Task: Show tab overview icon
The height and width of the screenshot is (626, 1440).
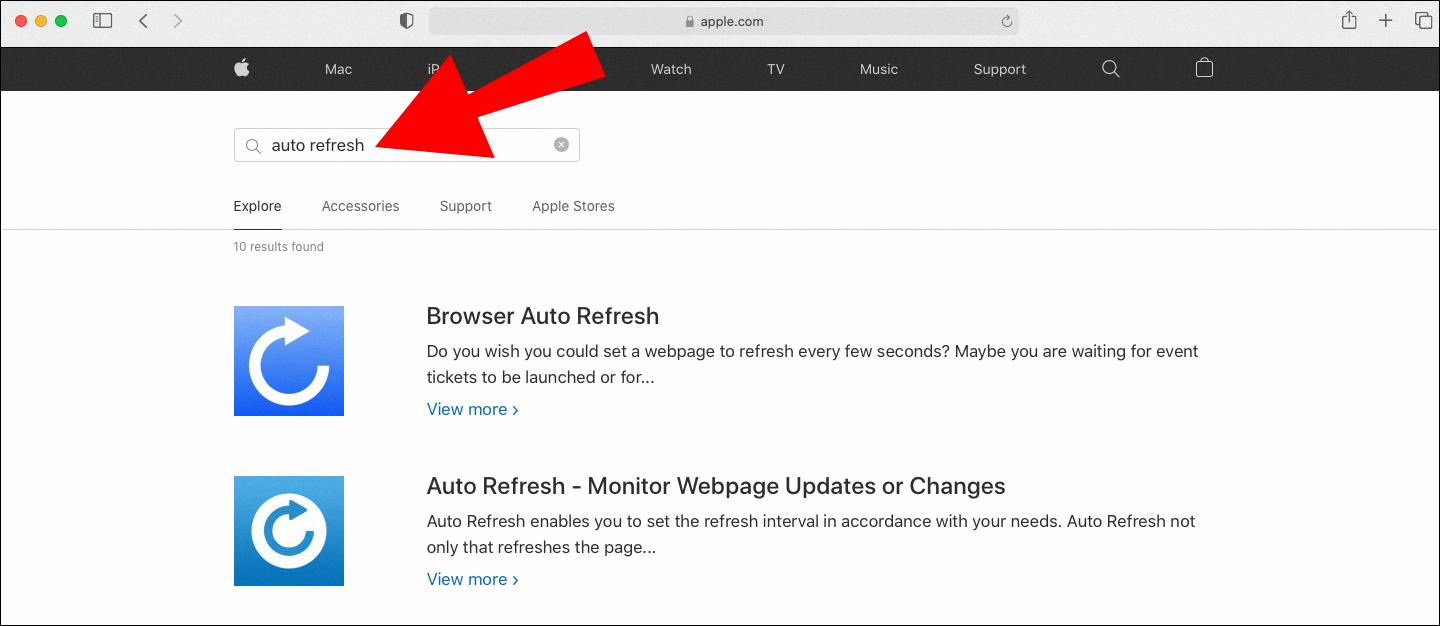Action: (x=1423, y=20)
